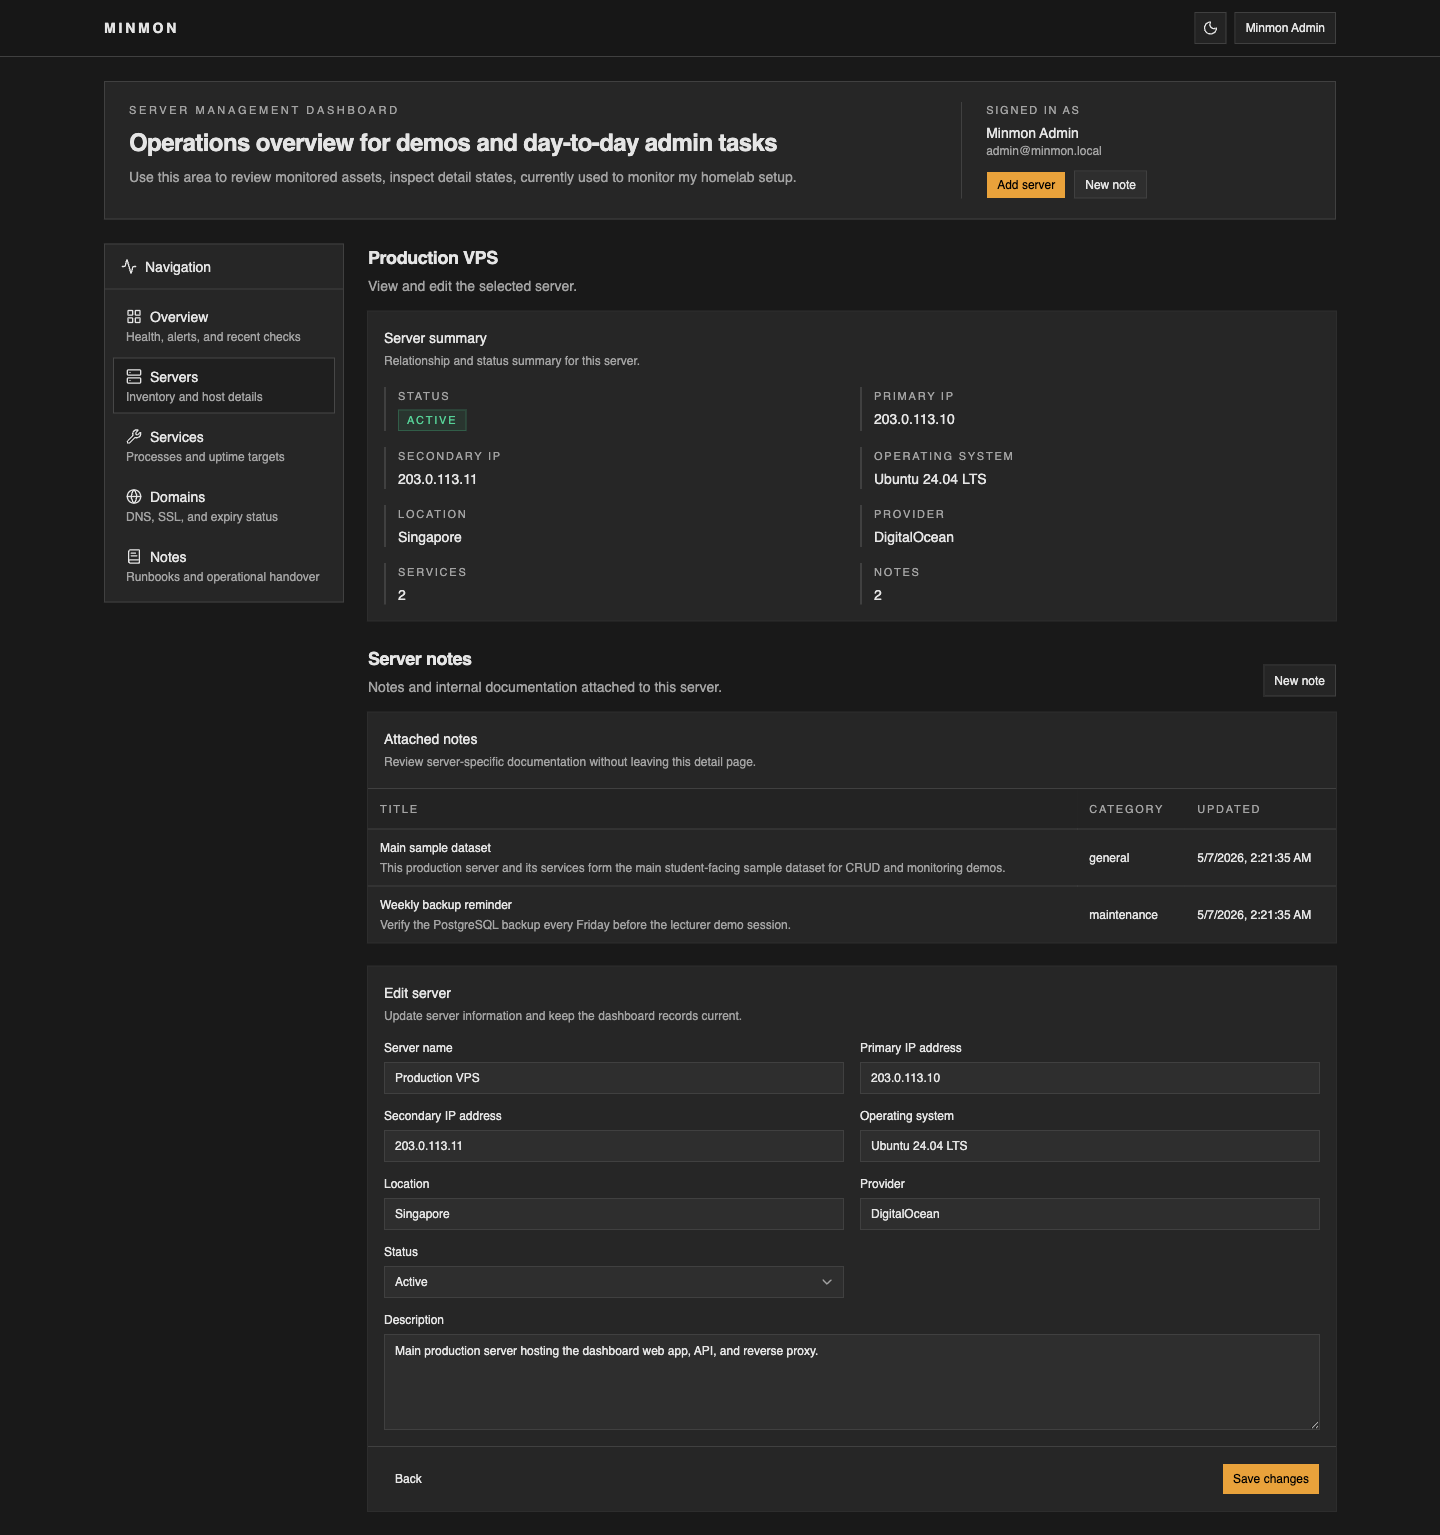The height and width of the screenshot is (1535, 1440).
Task: Open the Weekly backup reminder note row
Action: [x=852, y=915]
